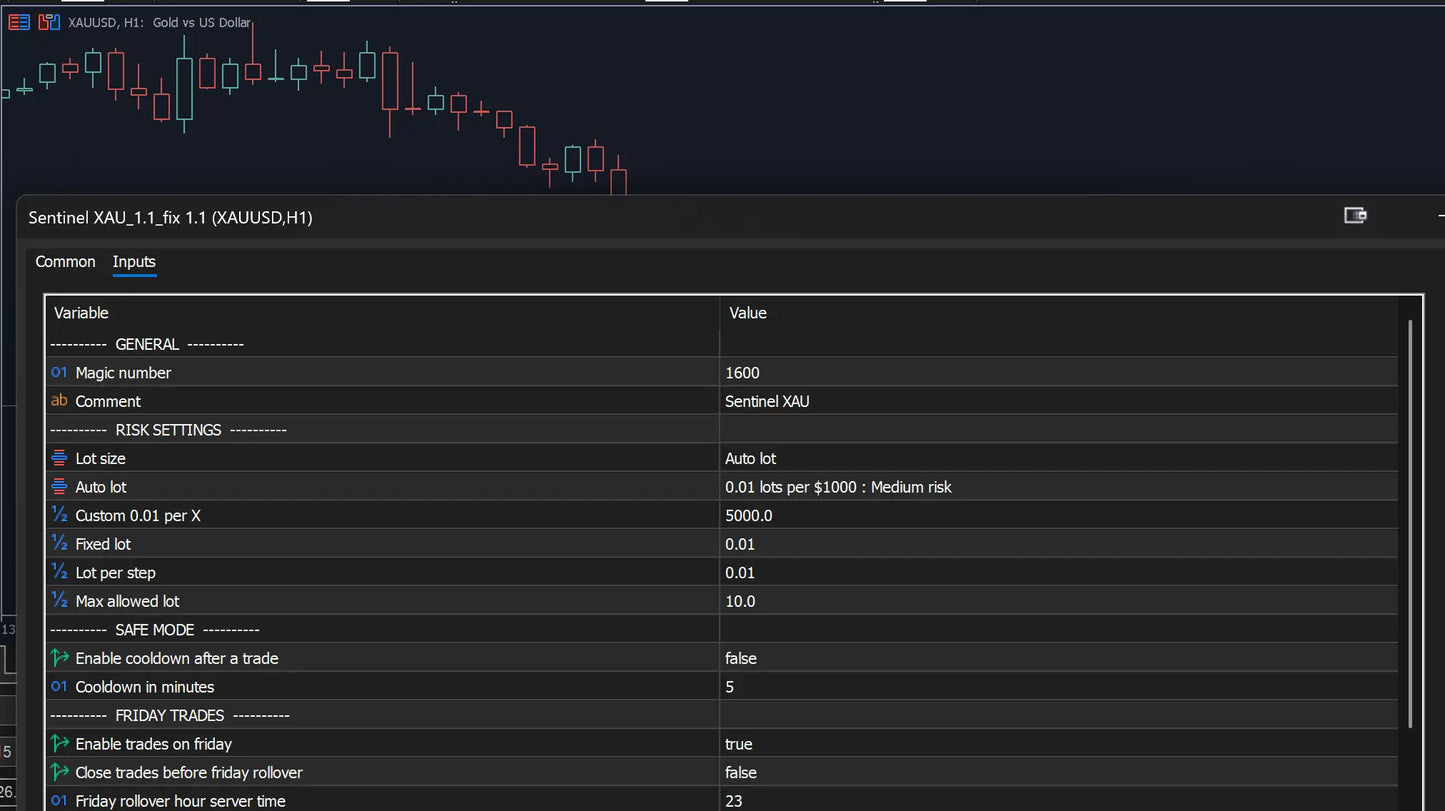
Task: Click Close trades before friday rollover icon
Action: [59, 773]
